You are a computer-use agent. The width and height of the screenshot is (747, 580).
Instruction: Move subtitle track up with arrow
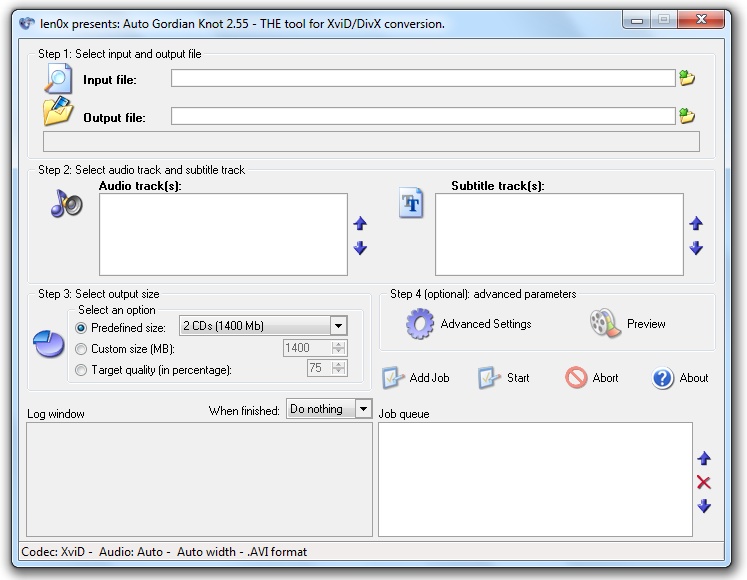[x=696, y=223]
